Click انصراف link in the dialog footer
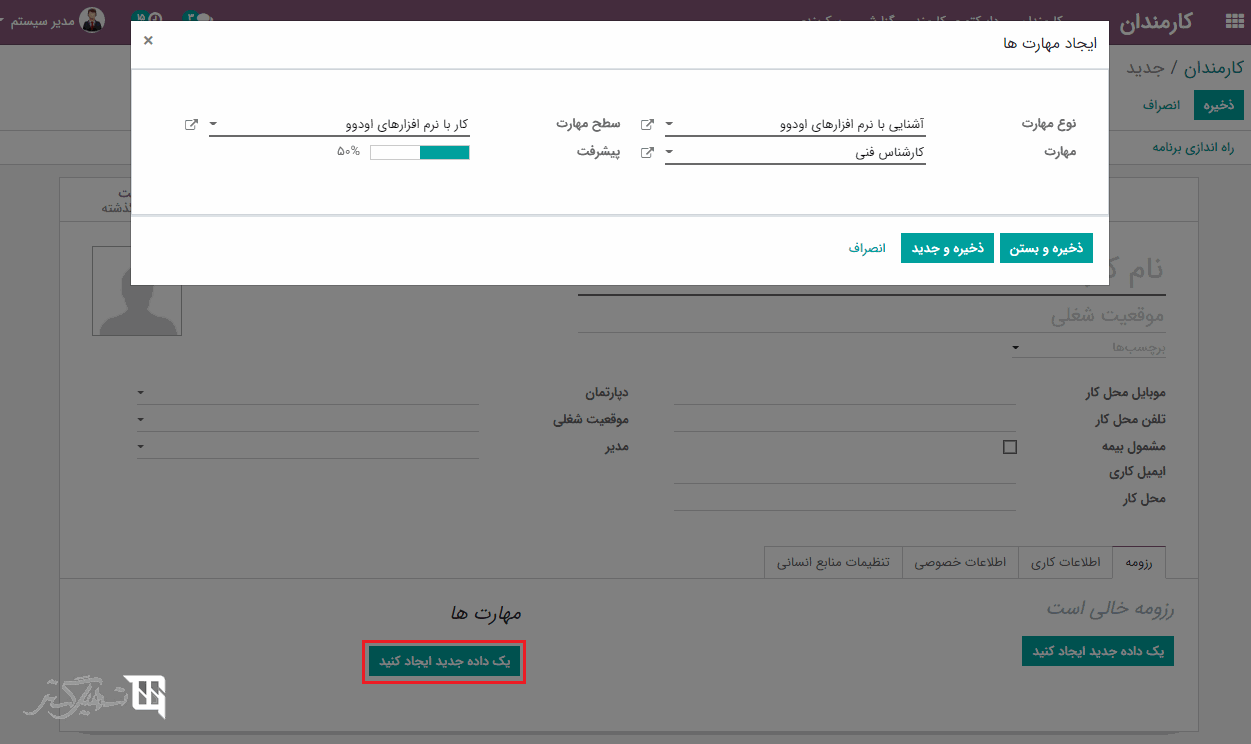The height and width of the screenshot is (744, 1251). coord(867,248)
